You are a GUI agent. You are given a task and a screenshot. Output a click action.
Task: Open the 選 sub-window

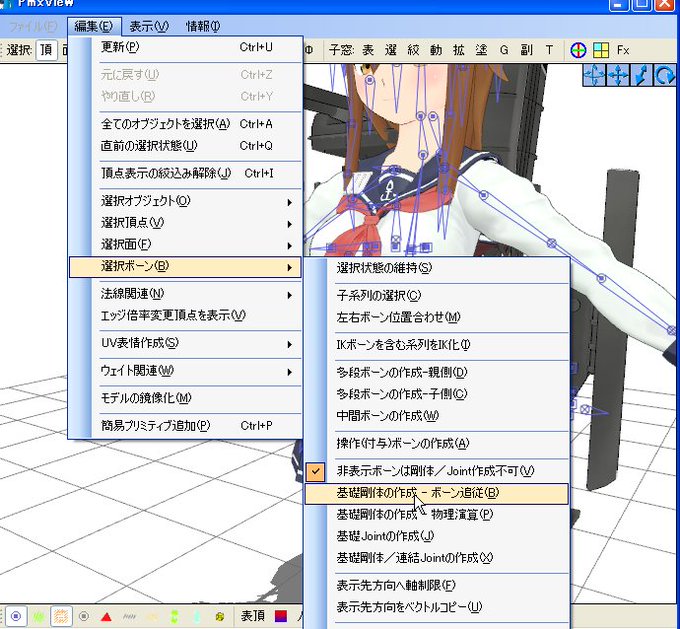coord(391,50)
